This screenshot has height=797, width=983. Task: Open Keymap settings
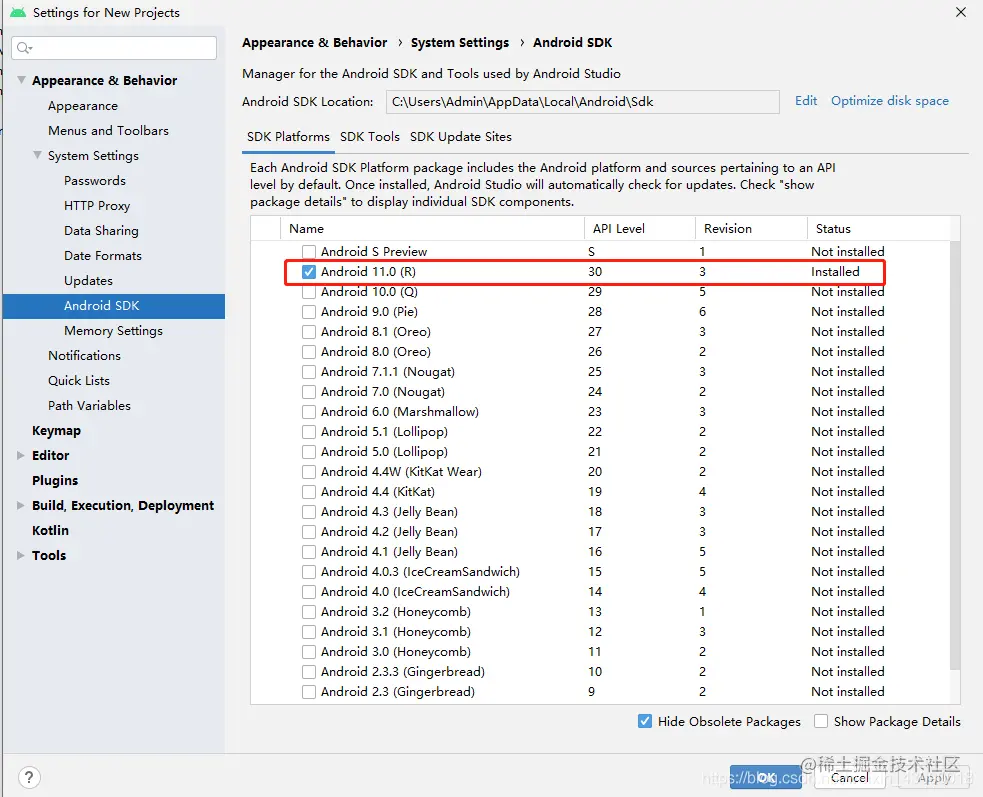click(56, 431)
